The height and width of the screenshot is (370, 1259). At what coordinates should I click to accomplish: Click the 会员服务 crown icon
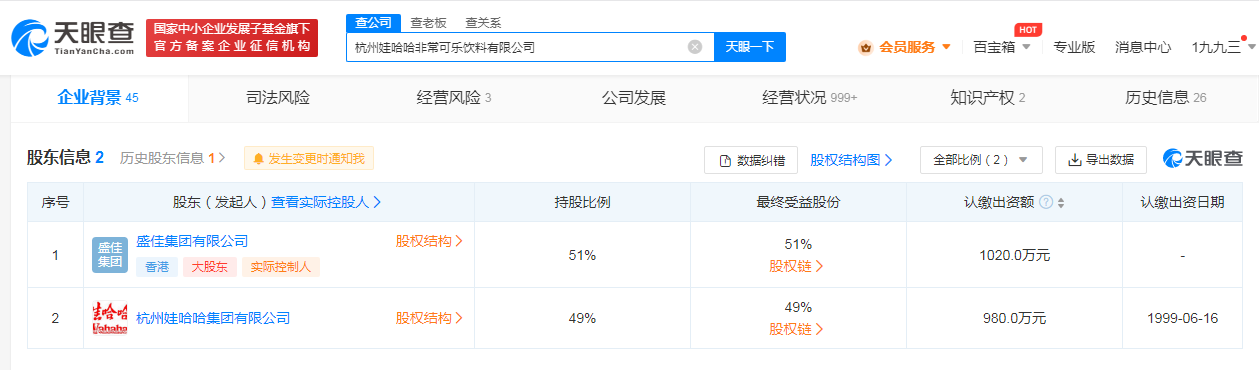click(x=866, y=47)
